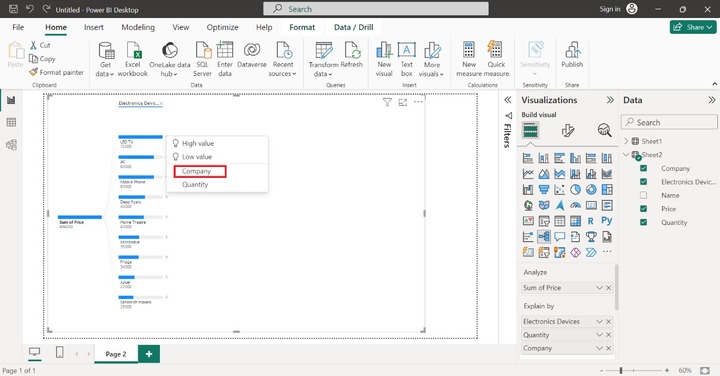Click the Excel workbook icon
720x376 pixels.
coord(133,51)
